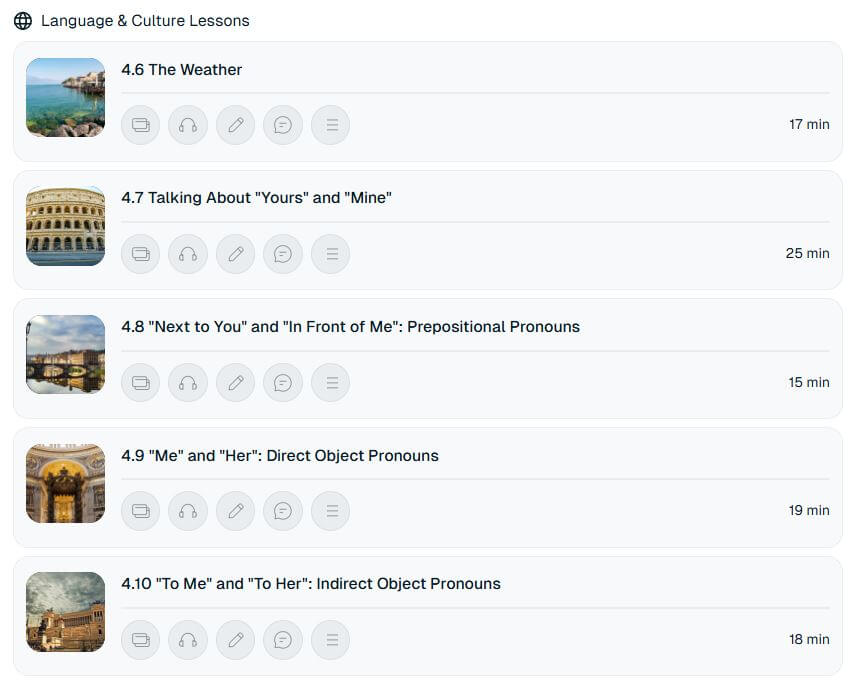Click the globe icon beside Language & Culture Lessons
This screenshot has height=698, width=862.
tap(23, 21)
